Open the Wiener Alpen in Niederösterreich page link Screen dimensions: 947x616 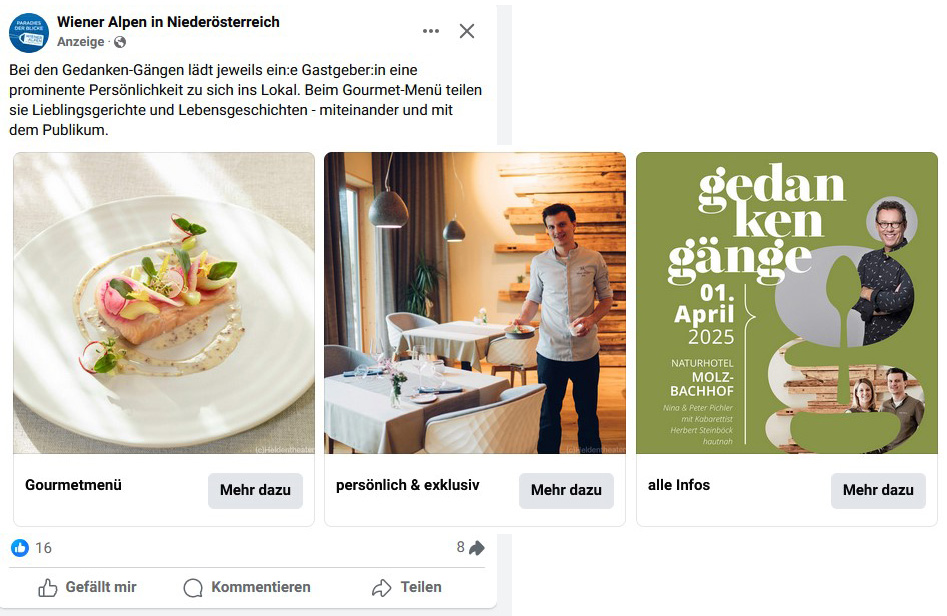click(168, 22)
